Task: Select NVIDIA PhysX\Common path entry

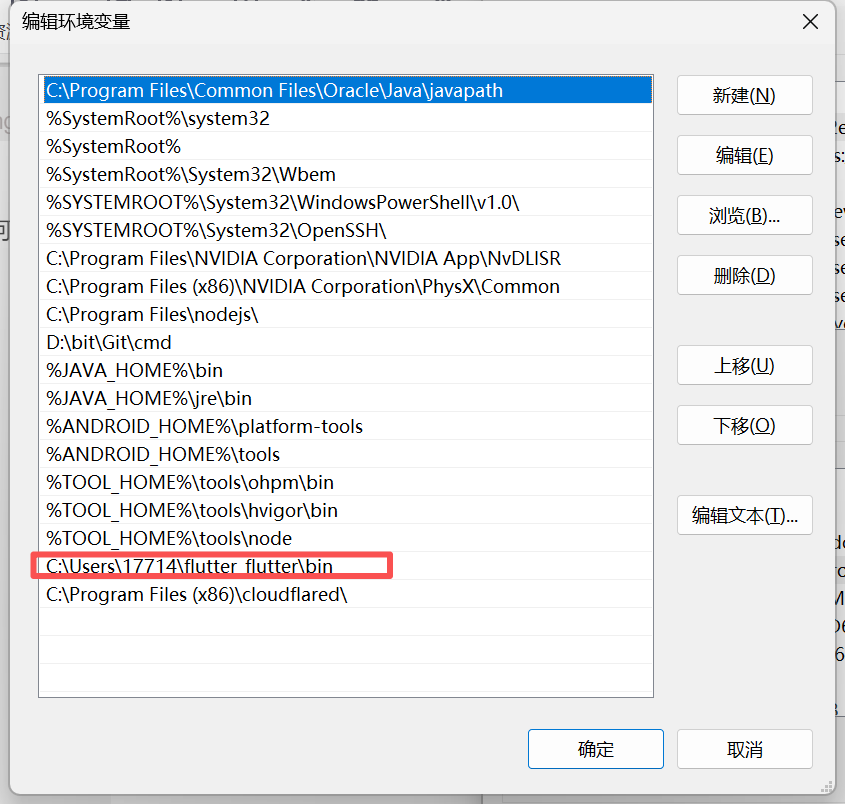Action: (346, 286)
